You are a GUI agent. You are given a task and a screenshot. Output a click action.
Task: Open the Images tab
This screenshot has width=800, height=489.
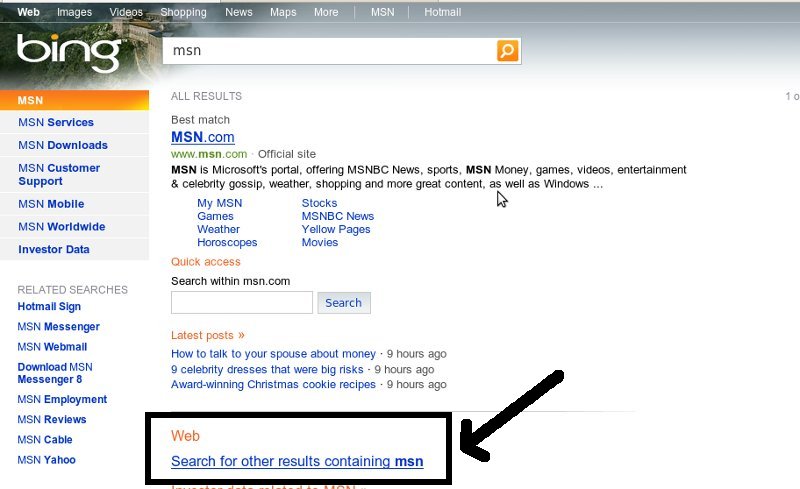tap(74, 12)
